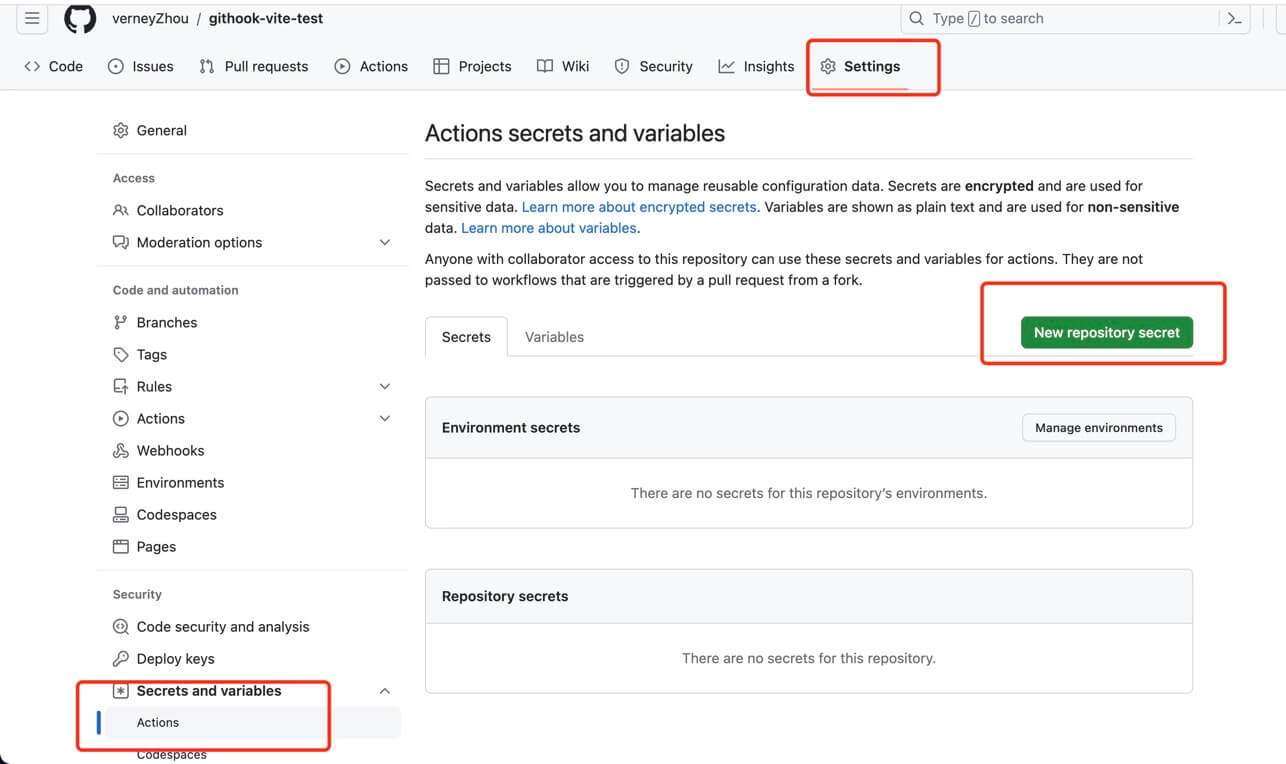The height and width of the screenshot is (764, 1286).
Task: Go to the Insights tab
Action: pos(756,66)
